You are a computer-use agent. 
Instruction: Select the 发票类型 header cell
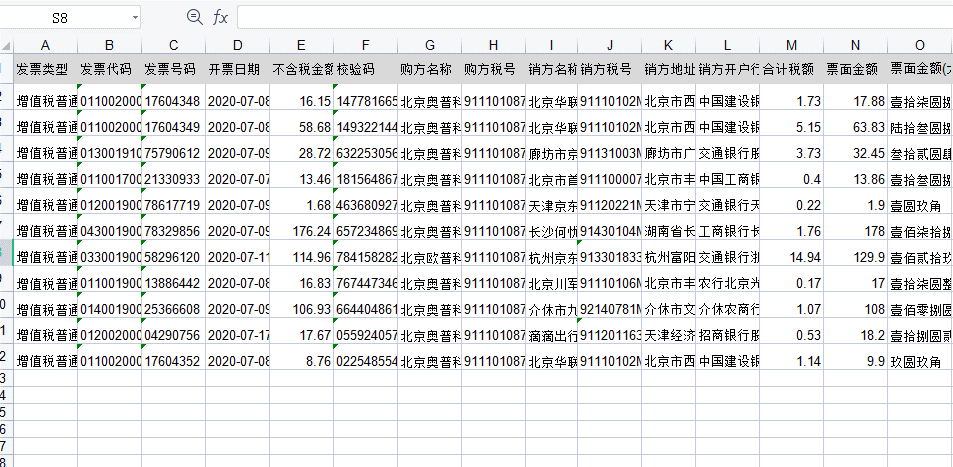point(45,70)
